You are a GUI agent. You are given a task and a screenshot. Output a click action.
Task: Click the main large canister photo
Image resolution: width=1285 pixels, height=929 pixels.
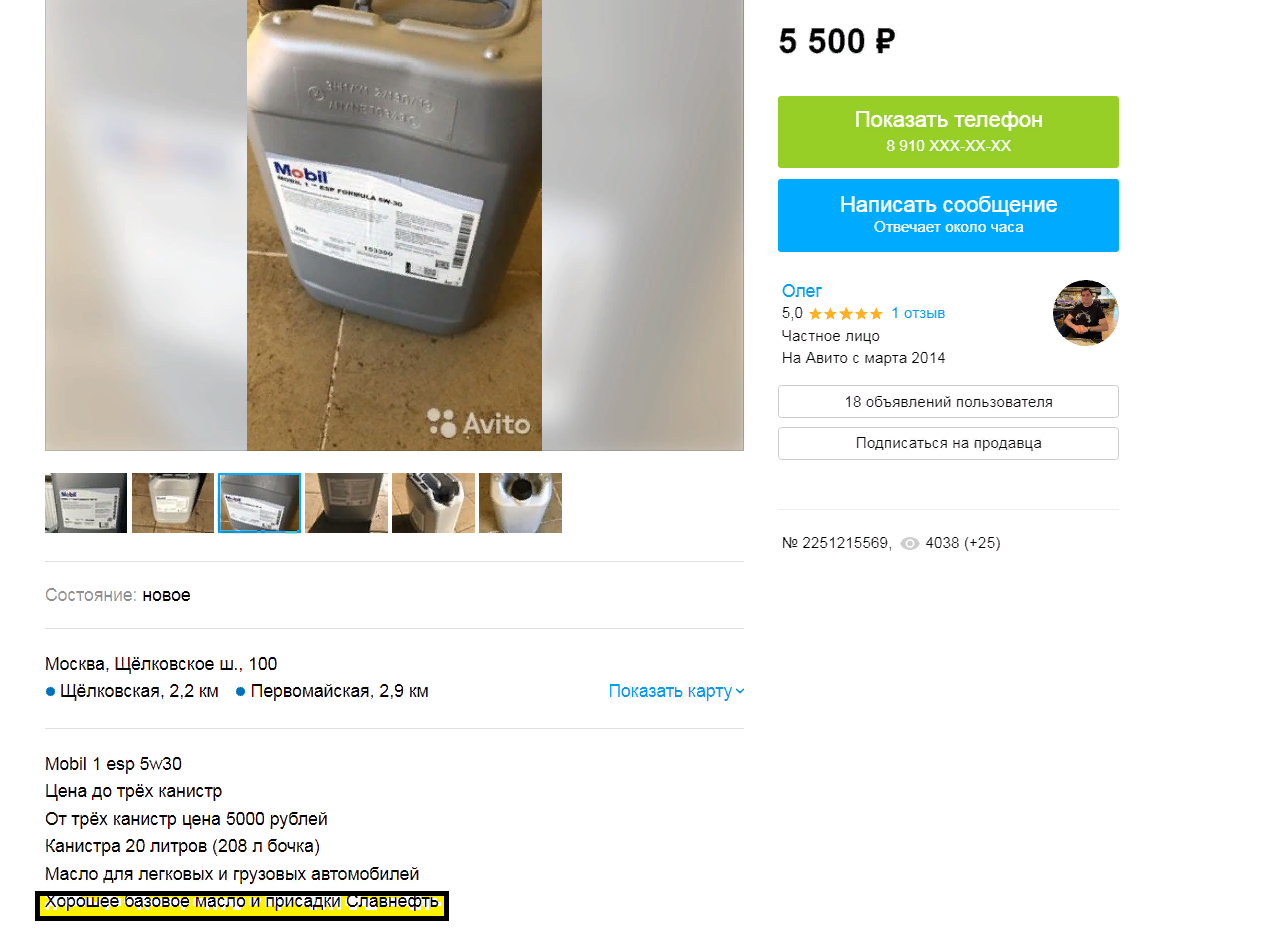coord(394,225)
